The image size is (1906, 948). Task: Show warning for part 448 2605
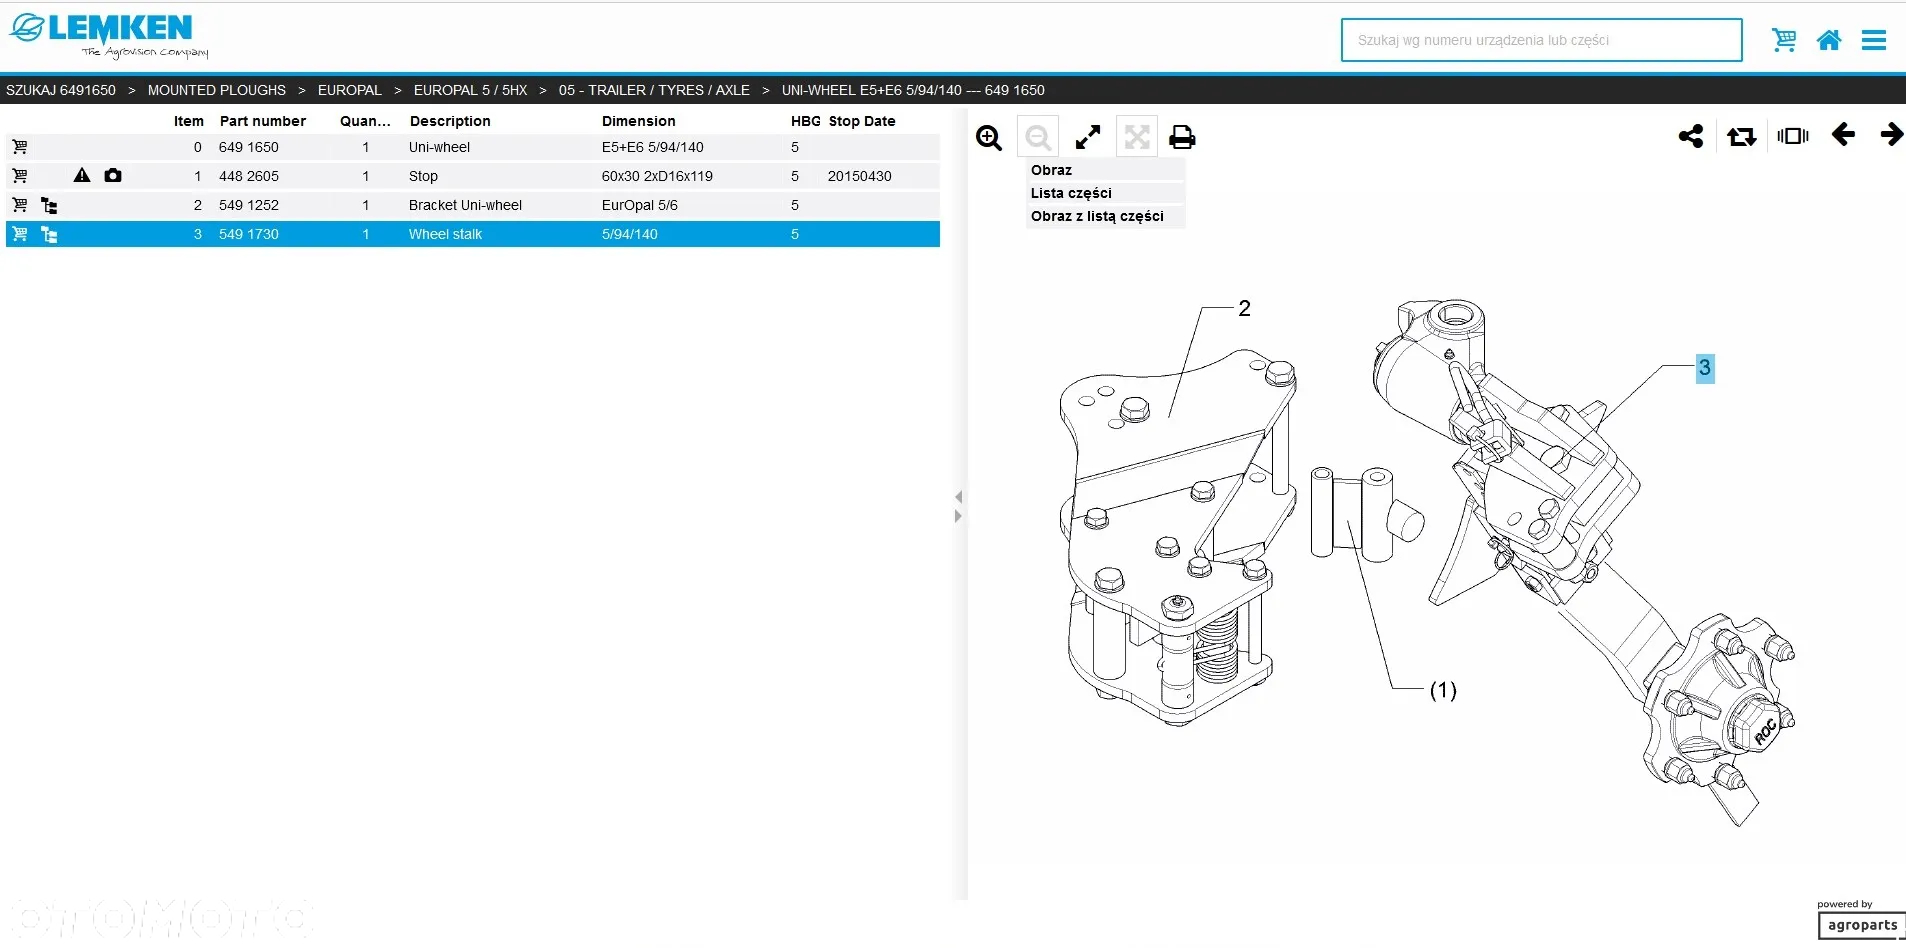[x=82, y=176]
